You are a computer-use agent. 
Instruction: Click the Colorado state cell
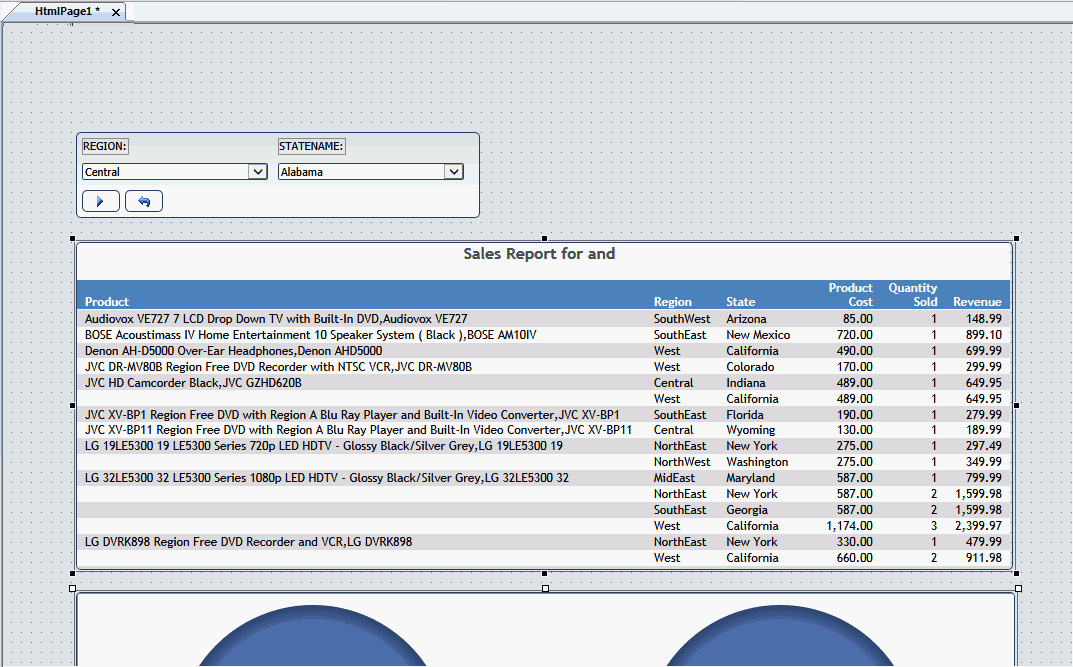click(x=750, y=367)
